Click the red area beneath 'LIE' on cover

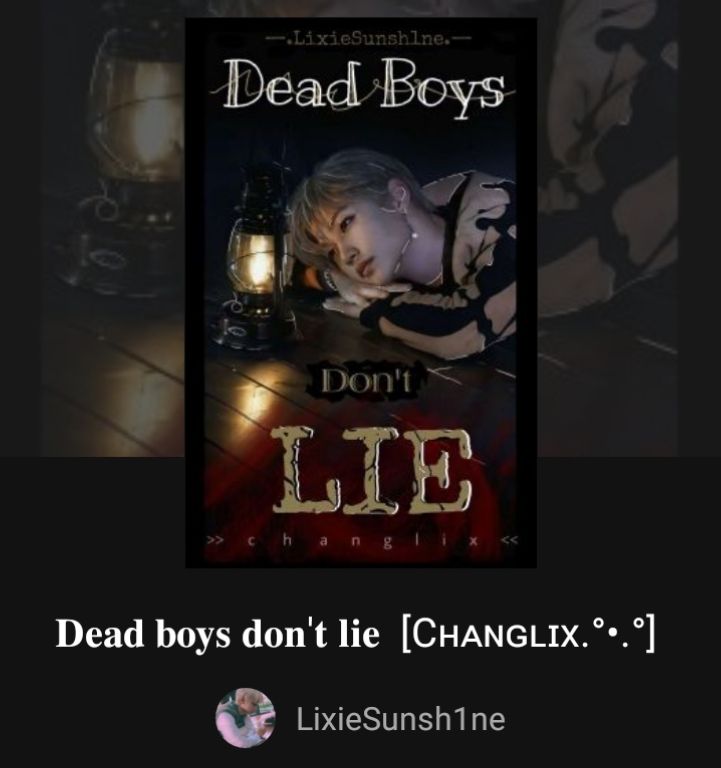click(x=361, y=527)
